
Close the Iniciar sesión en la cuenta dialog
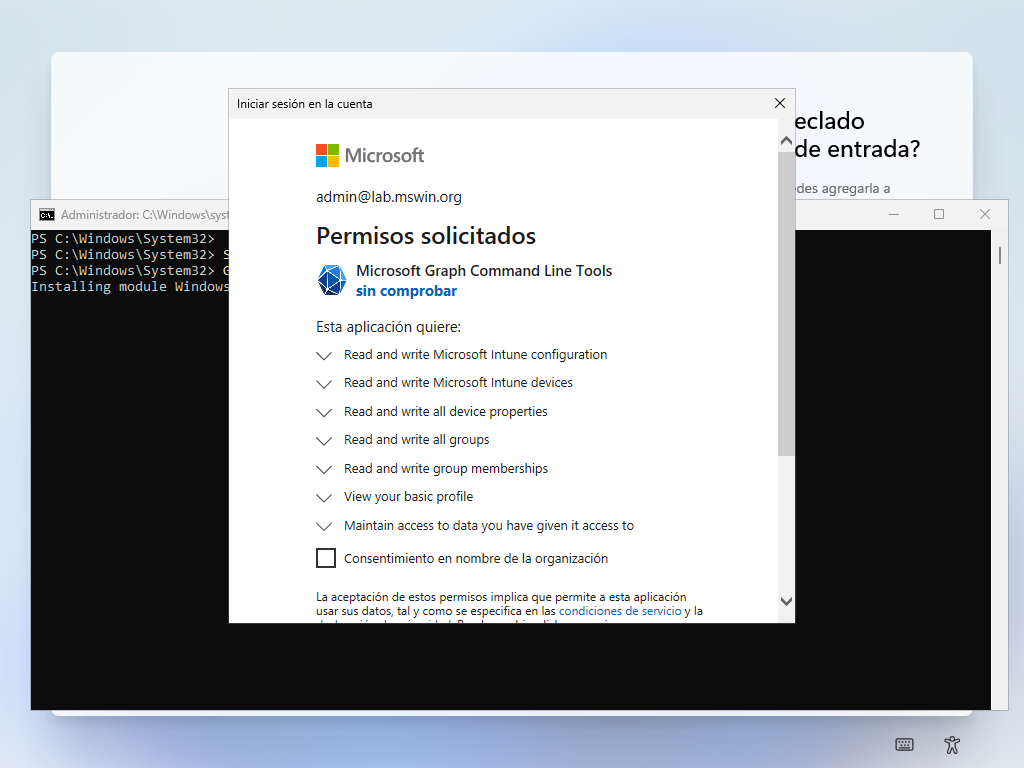point(780,103)
